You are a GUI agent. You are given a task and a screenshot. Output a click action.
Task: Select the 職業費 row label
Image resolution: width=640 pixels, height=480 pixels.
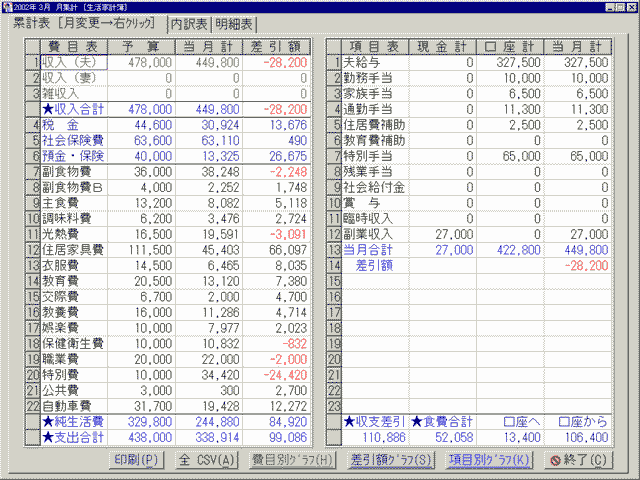(x=74, y=359)
